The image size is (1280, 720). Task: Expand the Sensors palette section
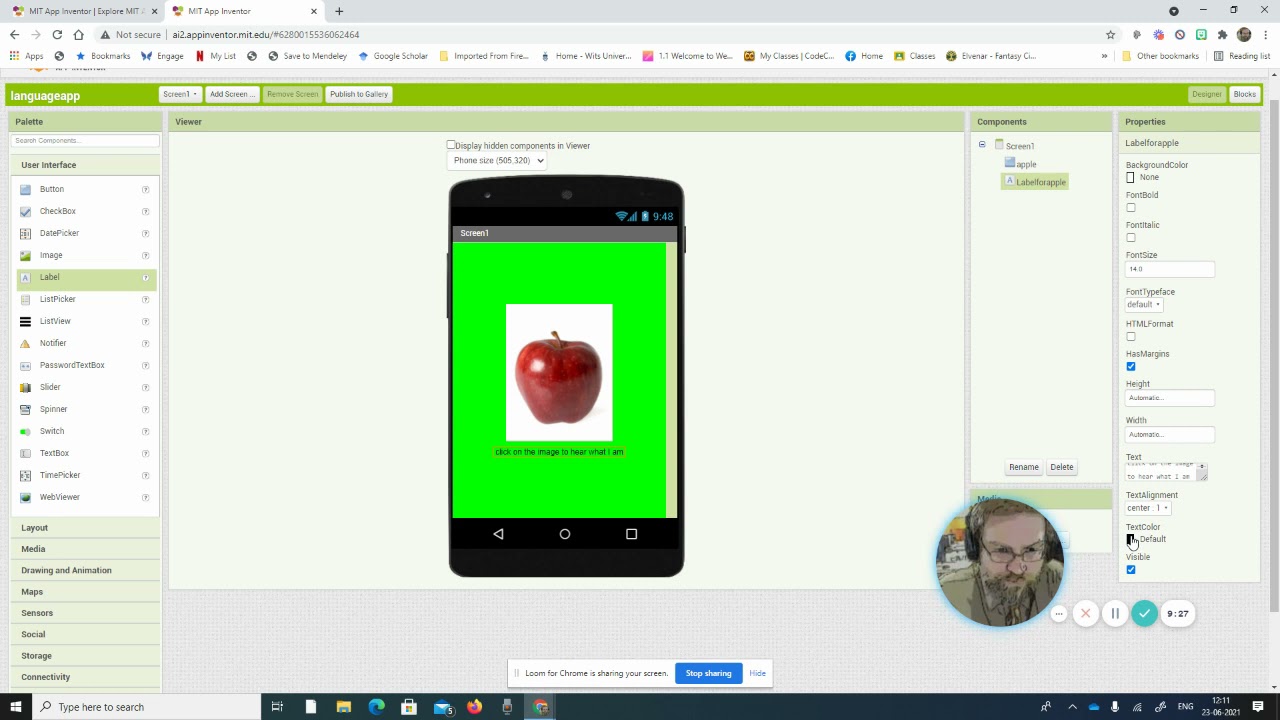(37, 613)
